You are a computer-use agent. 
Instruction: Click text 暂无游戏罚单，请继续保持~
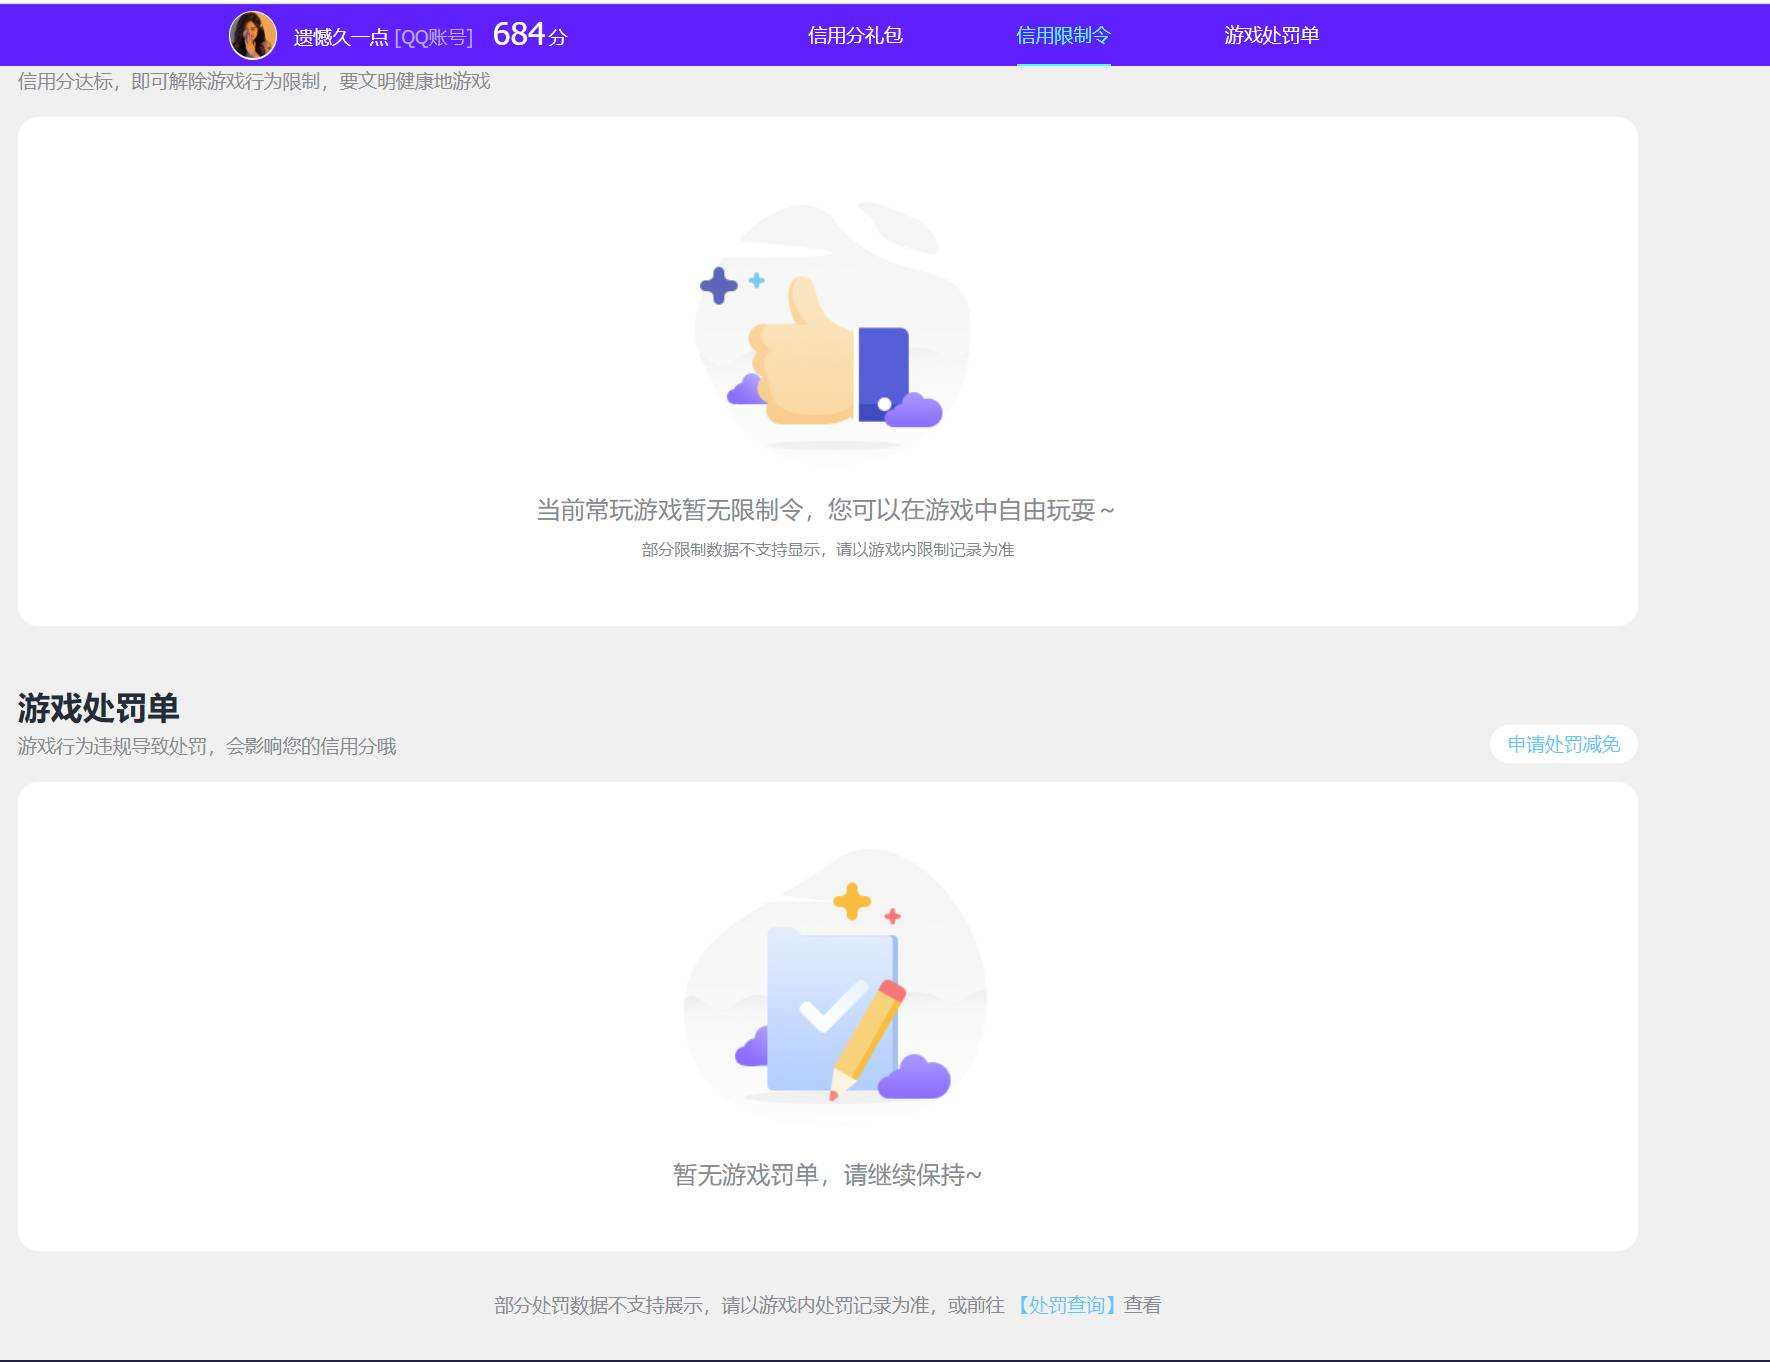[x=827, y=1175]
